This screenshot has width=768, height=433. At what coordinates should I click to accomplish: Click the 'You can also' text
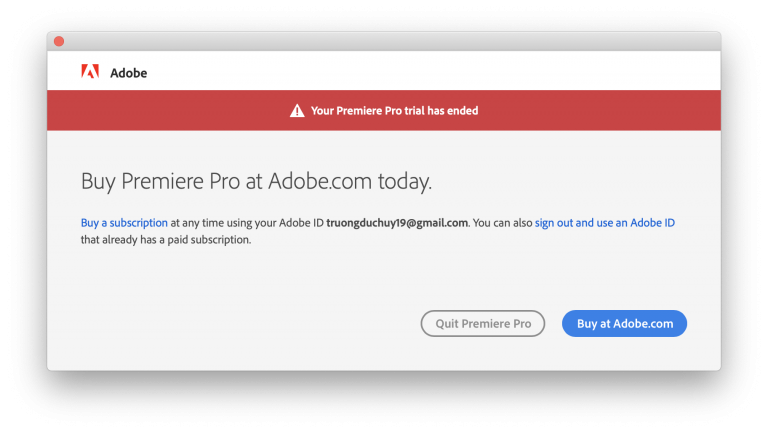click(x=503, y=223)
